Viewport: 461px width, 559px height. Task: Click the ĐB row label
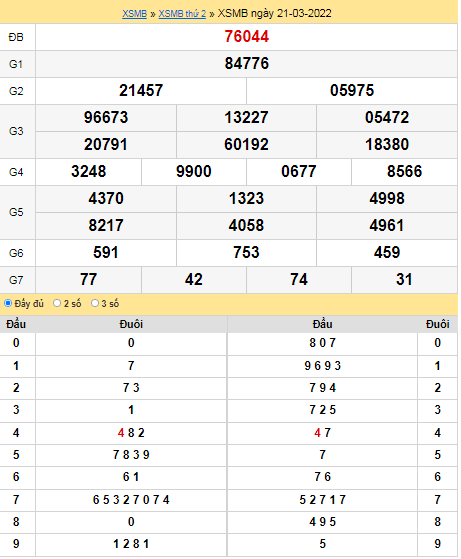pyautogui.click(x=16, y=37)
